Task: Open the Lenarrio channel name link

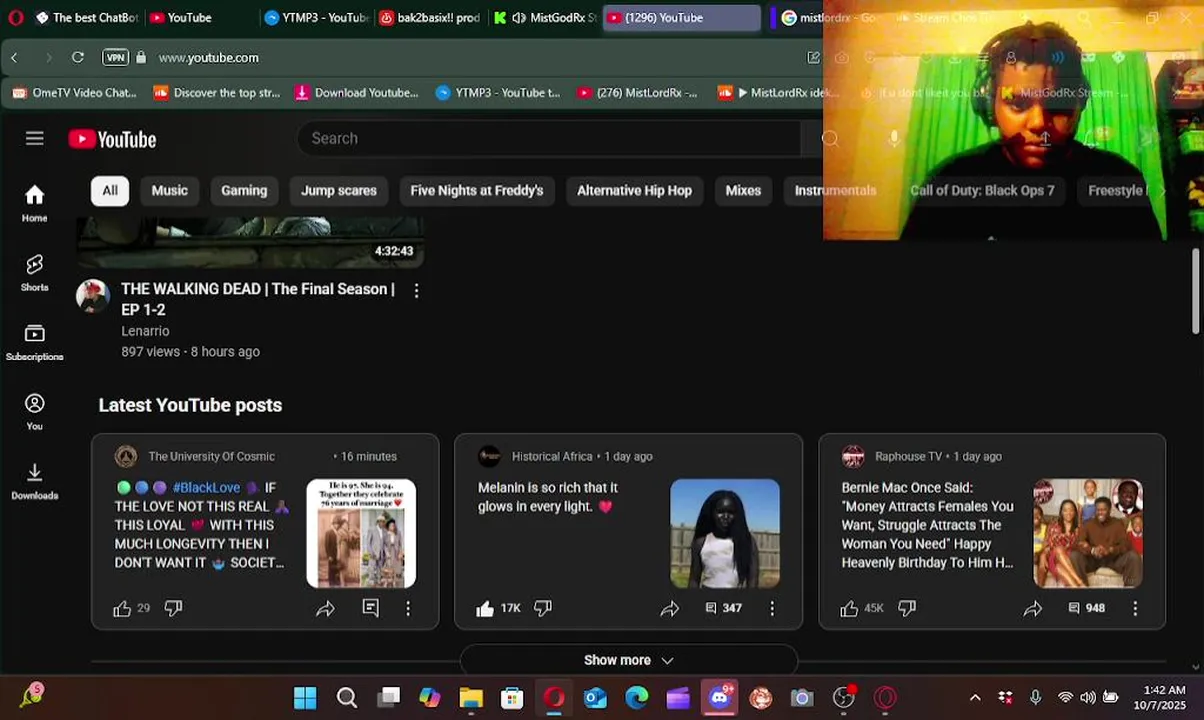Action: [145, 331]
